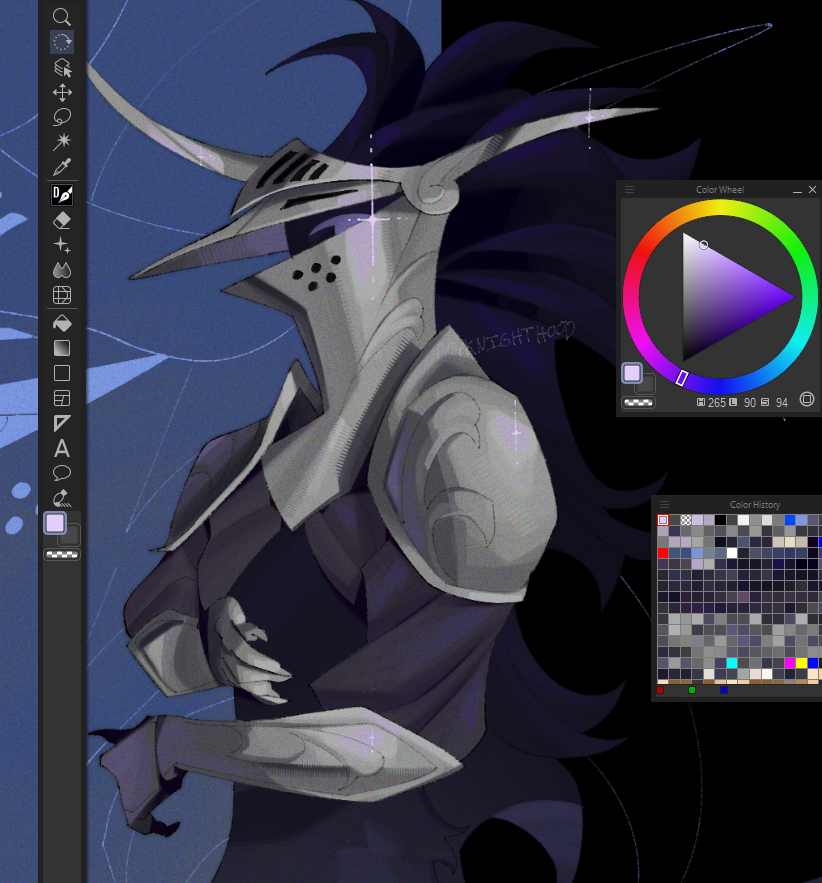Switch to the Eraser tool
Image resolution: width=822 pixels, height=883 pixels.
62,220
